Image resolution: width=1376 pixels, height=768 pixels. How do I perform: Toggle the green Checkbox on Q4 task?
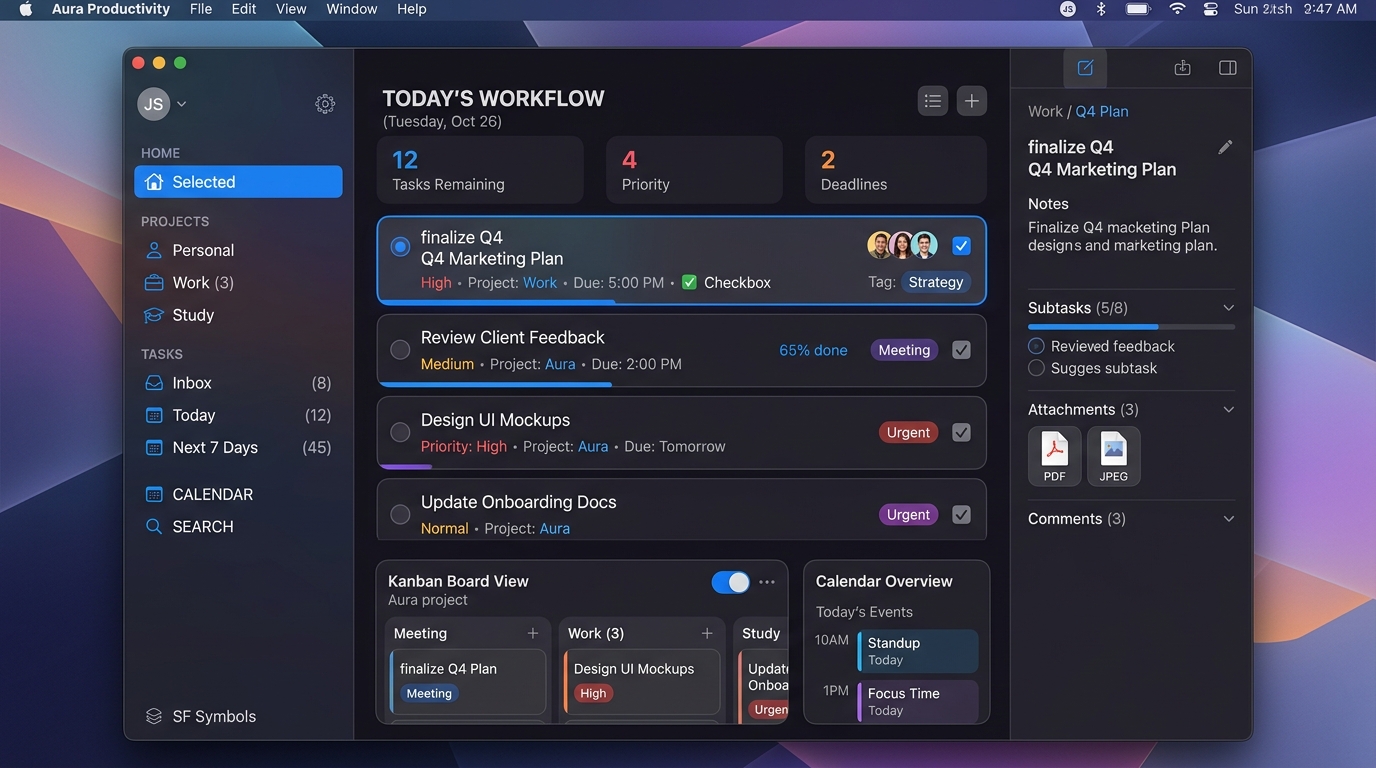(x=689, y=283)
